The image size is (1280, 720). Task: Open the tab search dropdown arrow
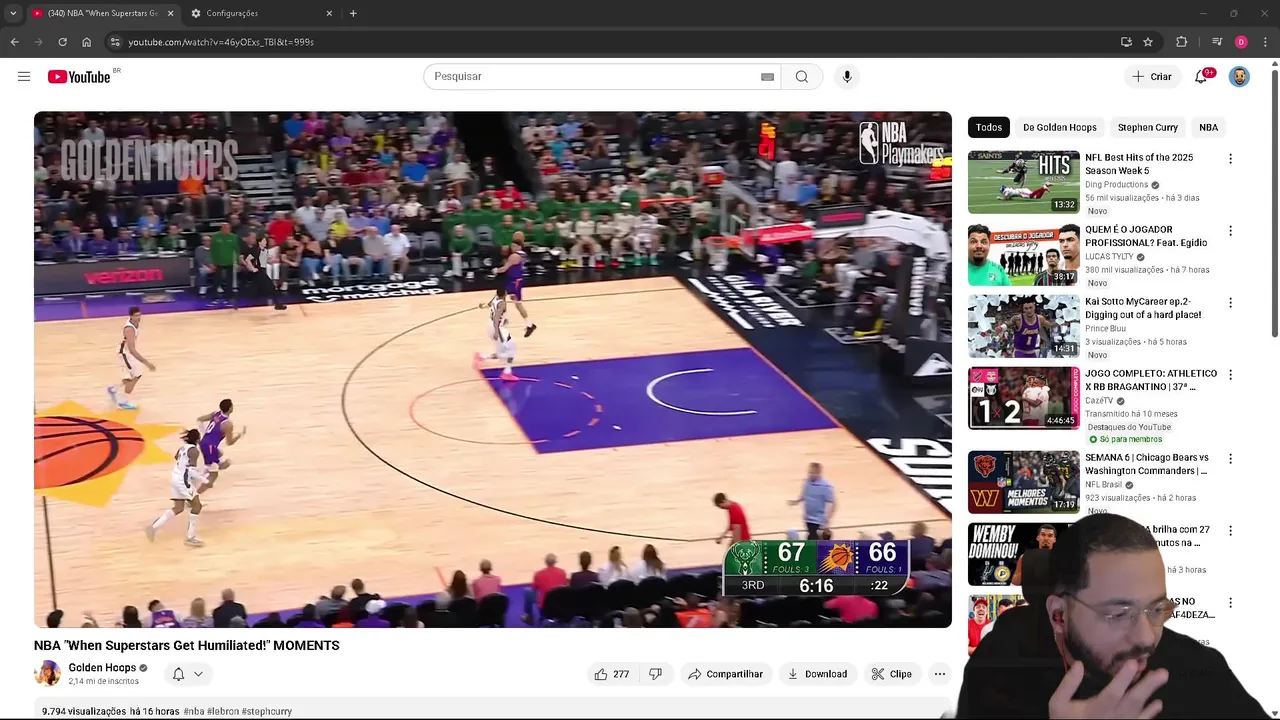13,13
